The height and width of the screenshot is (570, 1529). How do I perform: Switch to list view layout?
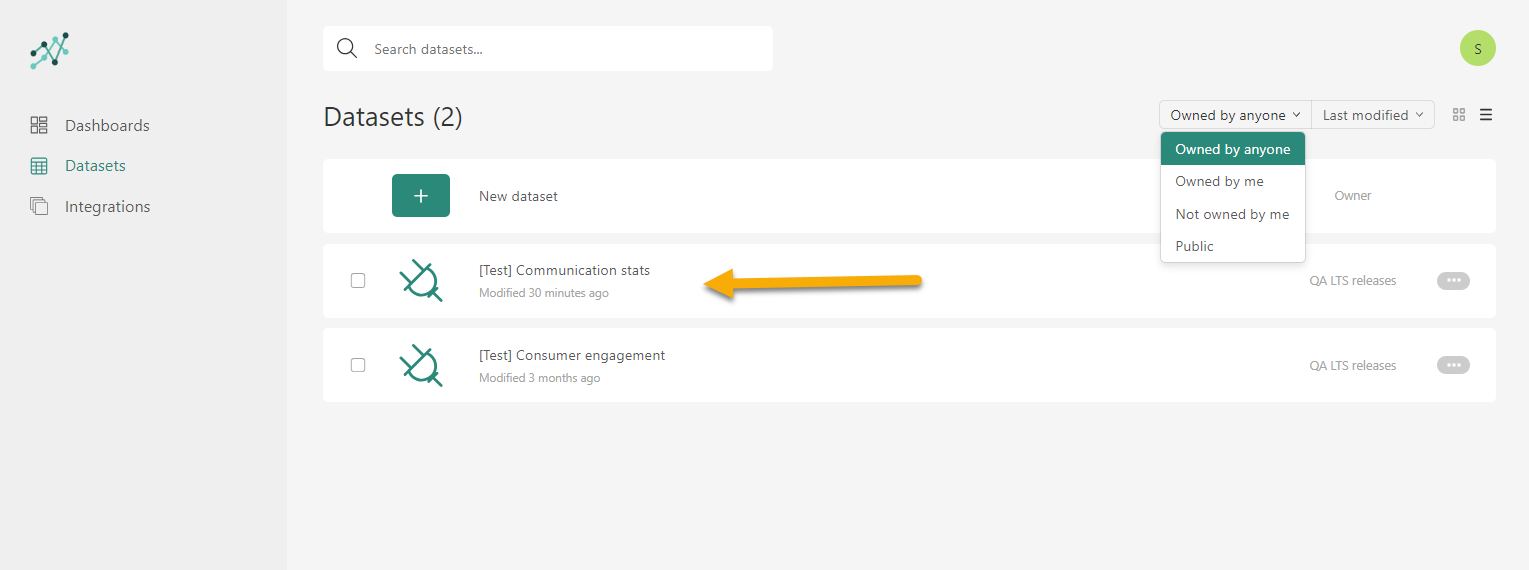point(1486,115)
